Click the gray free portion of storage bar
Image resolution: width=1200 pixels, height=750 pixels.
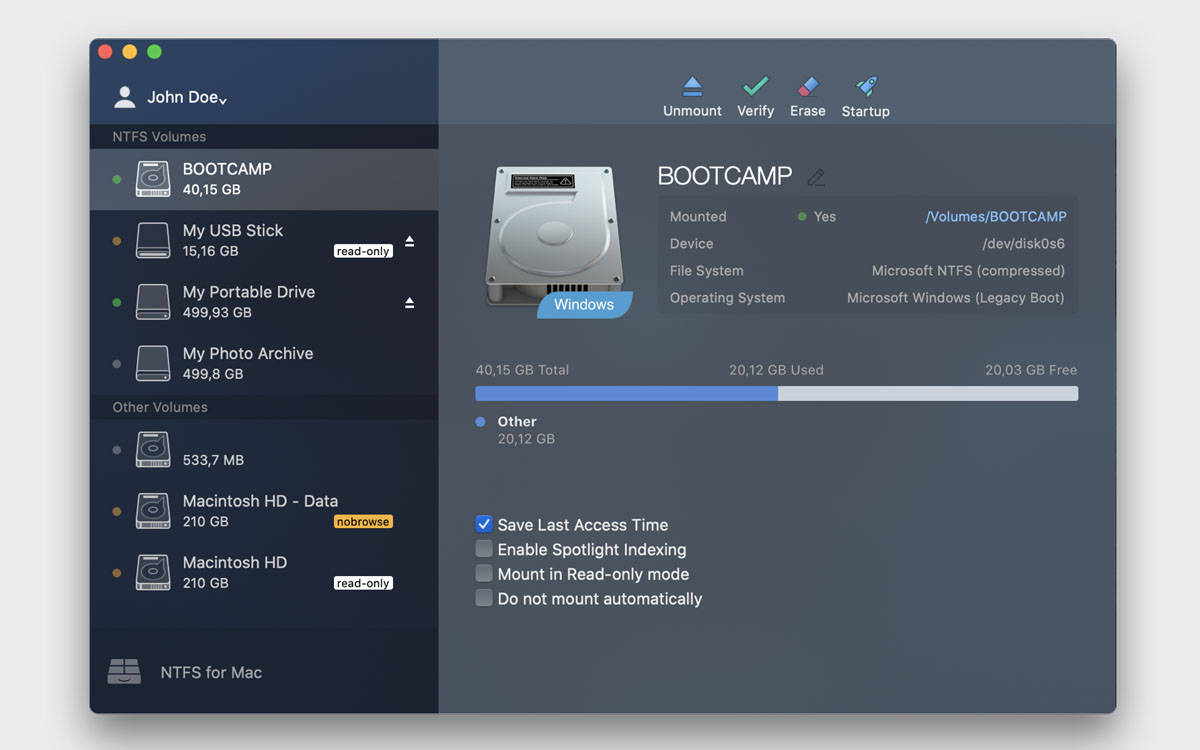[x=928, y=394]
